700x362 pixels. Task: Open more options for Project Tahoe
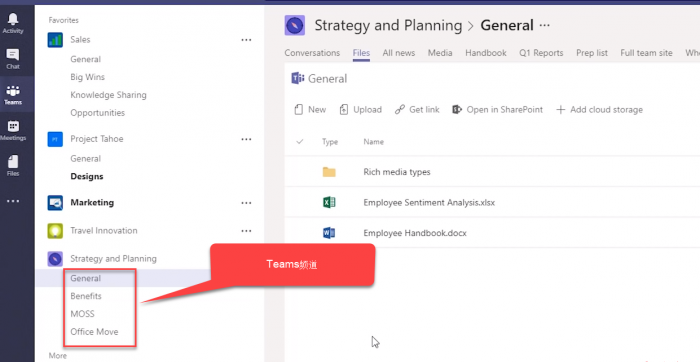pyautogui.click(x=246, y=139)
